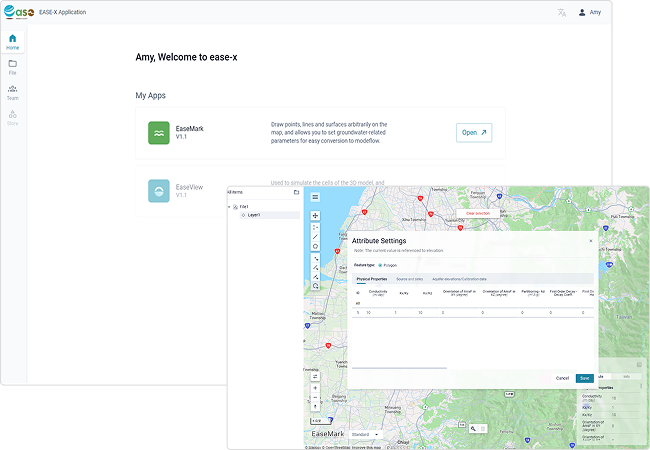The height and width of the screenshot is (450, 650).
Task: Select the edit polyline vertices tool
Action: coord(315,277)
